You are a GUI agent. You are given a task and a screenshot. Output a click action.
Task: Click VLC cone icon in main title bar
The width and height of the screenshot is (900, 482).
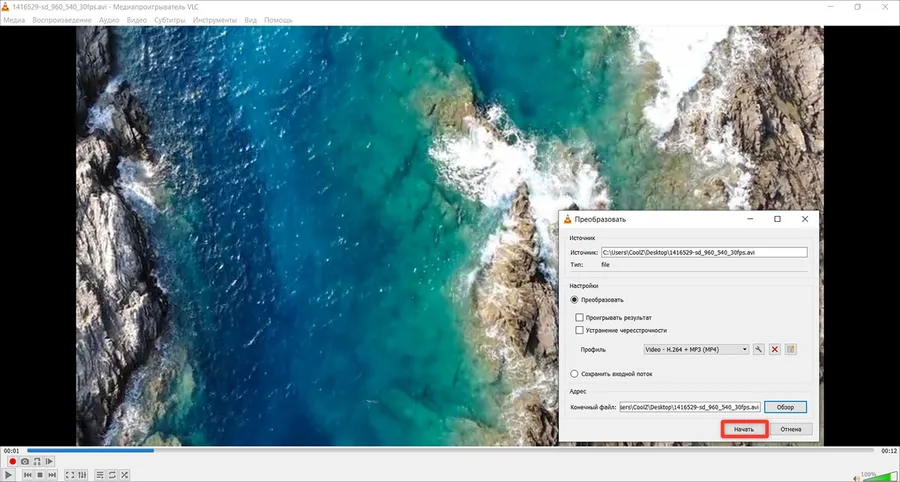(5, 6)
